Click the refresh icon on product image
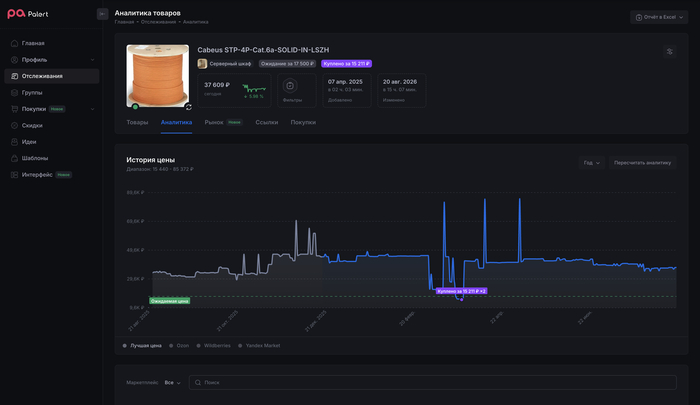 point(188,107)
